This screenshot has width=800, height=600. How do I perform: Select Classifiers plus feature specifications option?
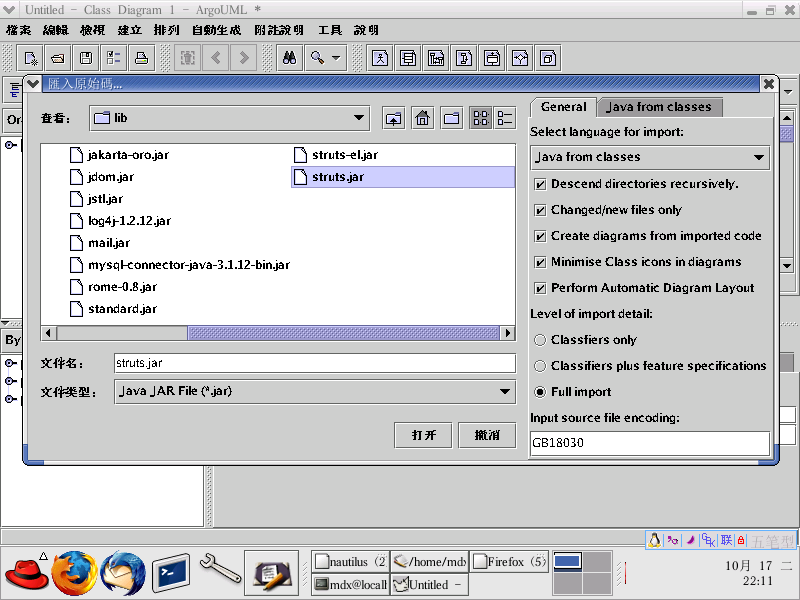[x=540, y=366]
